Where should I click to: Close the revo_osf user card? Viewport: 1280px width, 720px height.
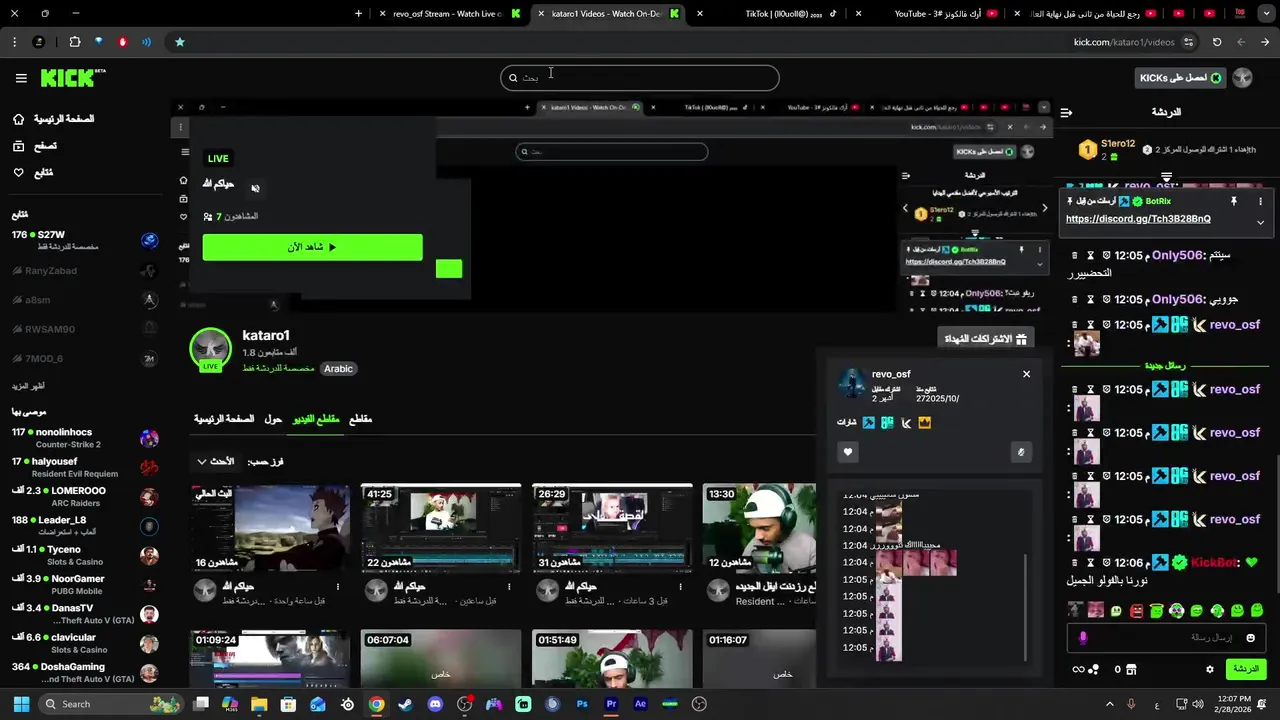1026,374
